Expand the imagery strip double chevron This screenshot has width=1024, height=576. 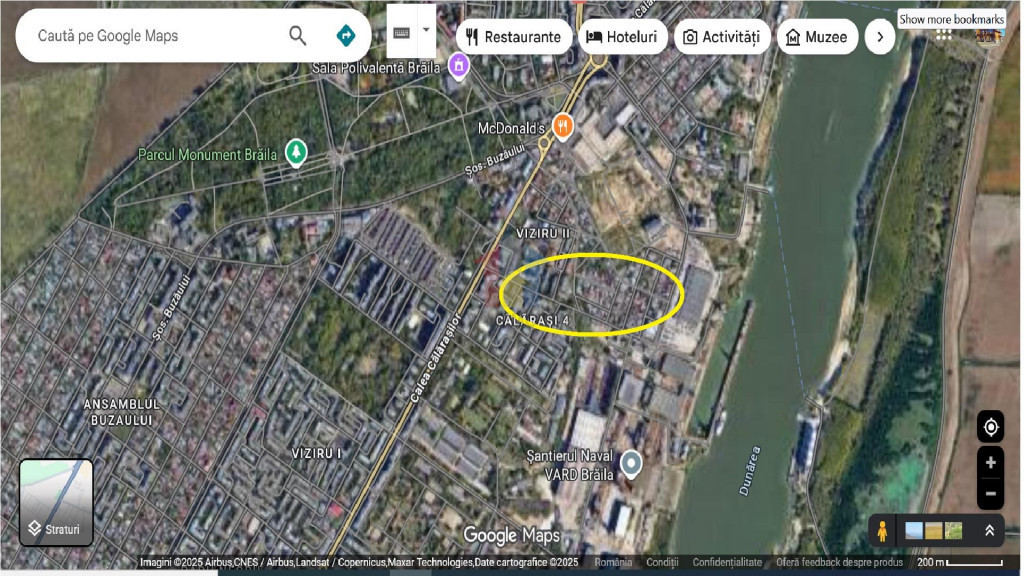[x=989, y=531]
